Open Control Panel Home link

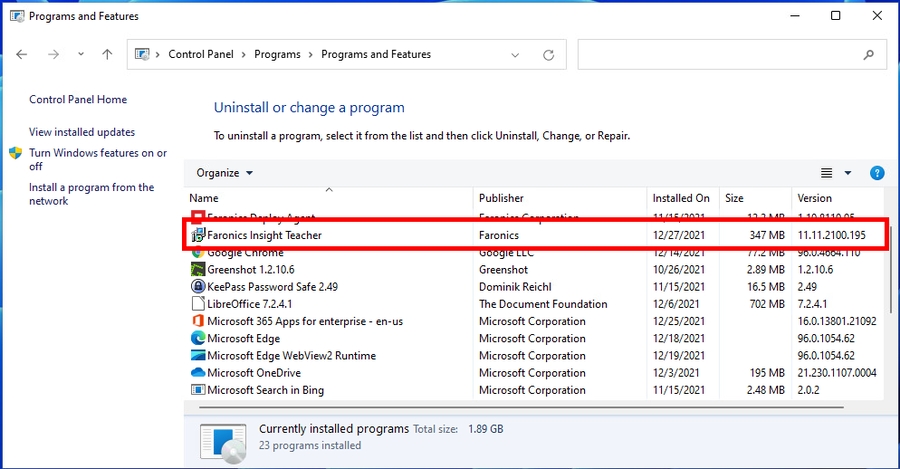click(78, 100)
